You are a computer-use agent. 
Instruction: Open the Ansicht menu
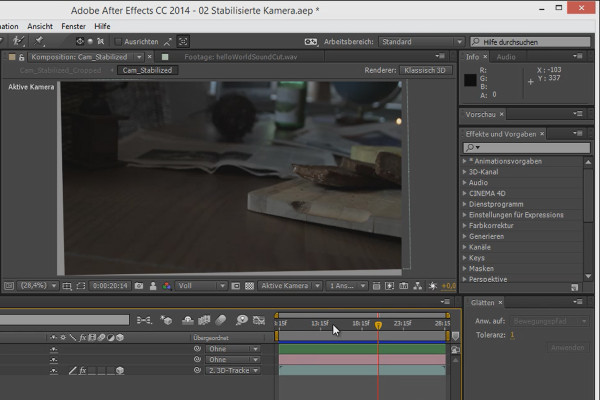tap(40, 26)
